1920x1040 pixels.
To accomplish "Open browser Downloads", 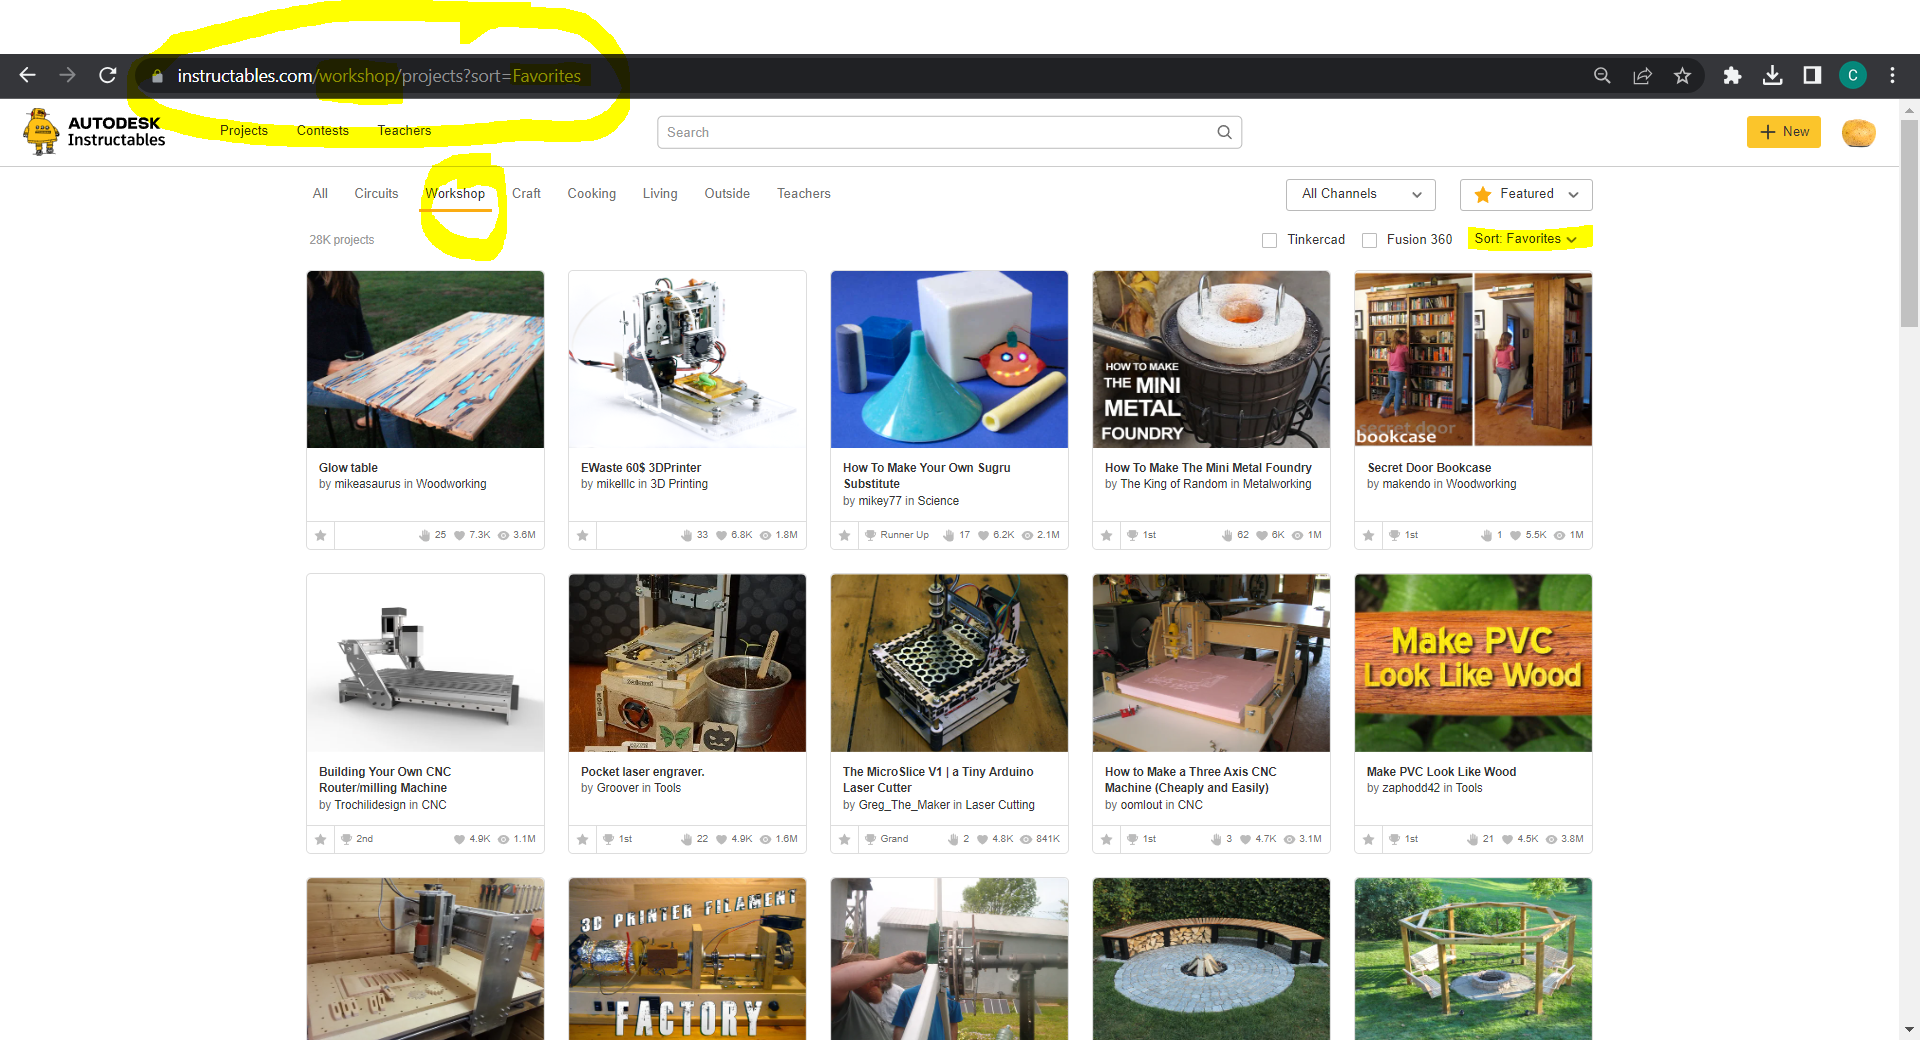I will coord(1772,75).
